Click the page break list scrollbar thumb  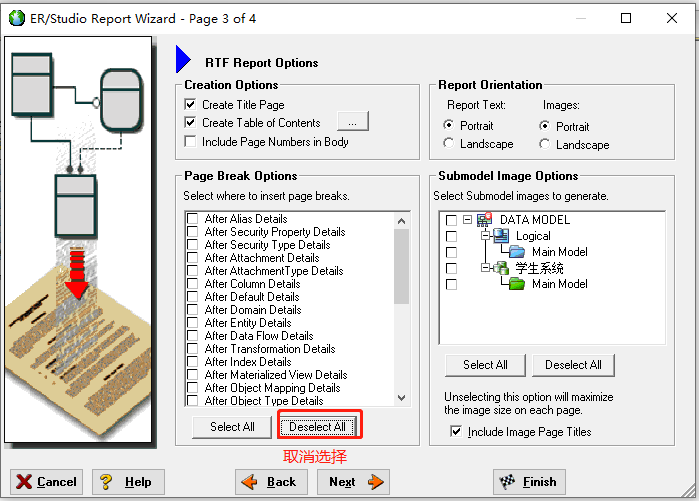[x=402, y=266]
